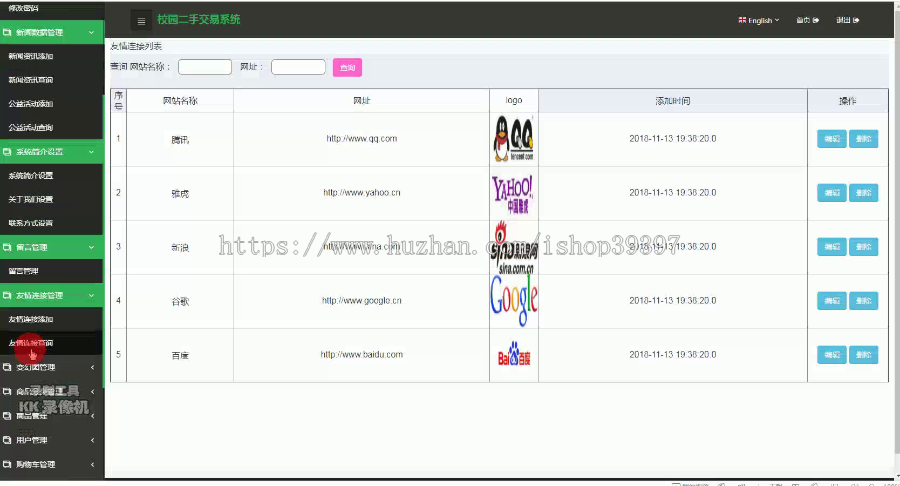
Task: Open 友情连接添加 menu item
Action: (x=30, y=319)
